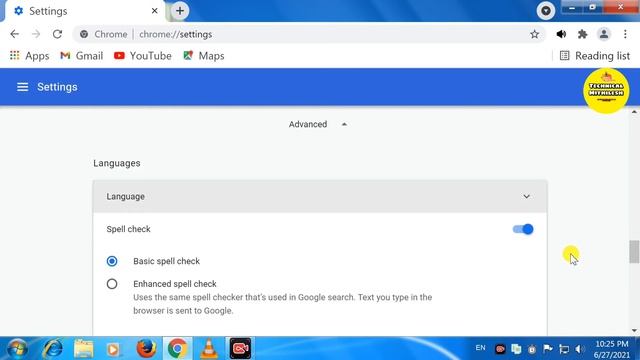Open Chrome's three-dot menu
This screenshot has height=360, width=640.
pyautogui.click(x=625, y=34)
